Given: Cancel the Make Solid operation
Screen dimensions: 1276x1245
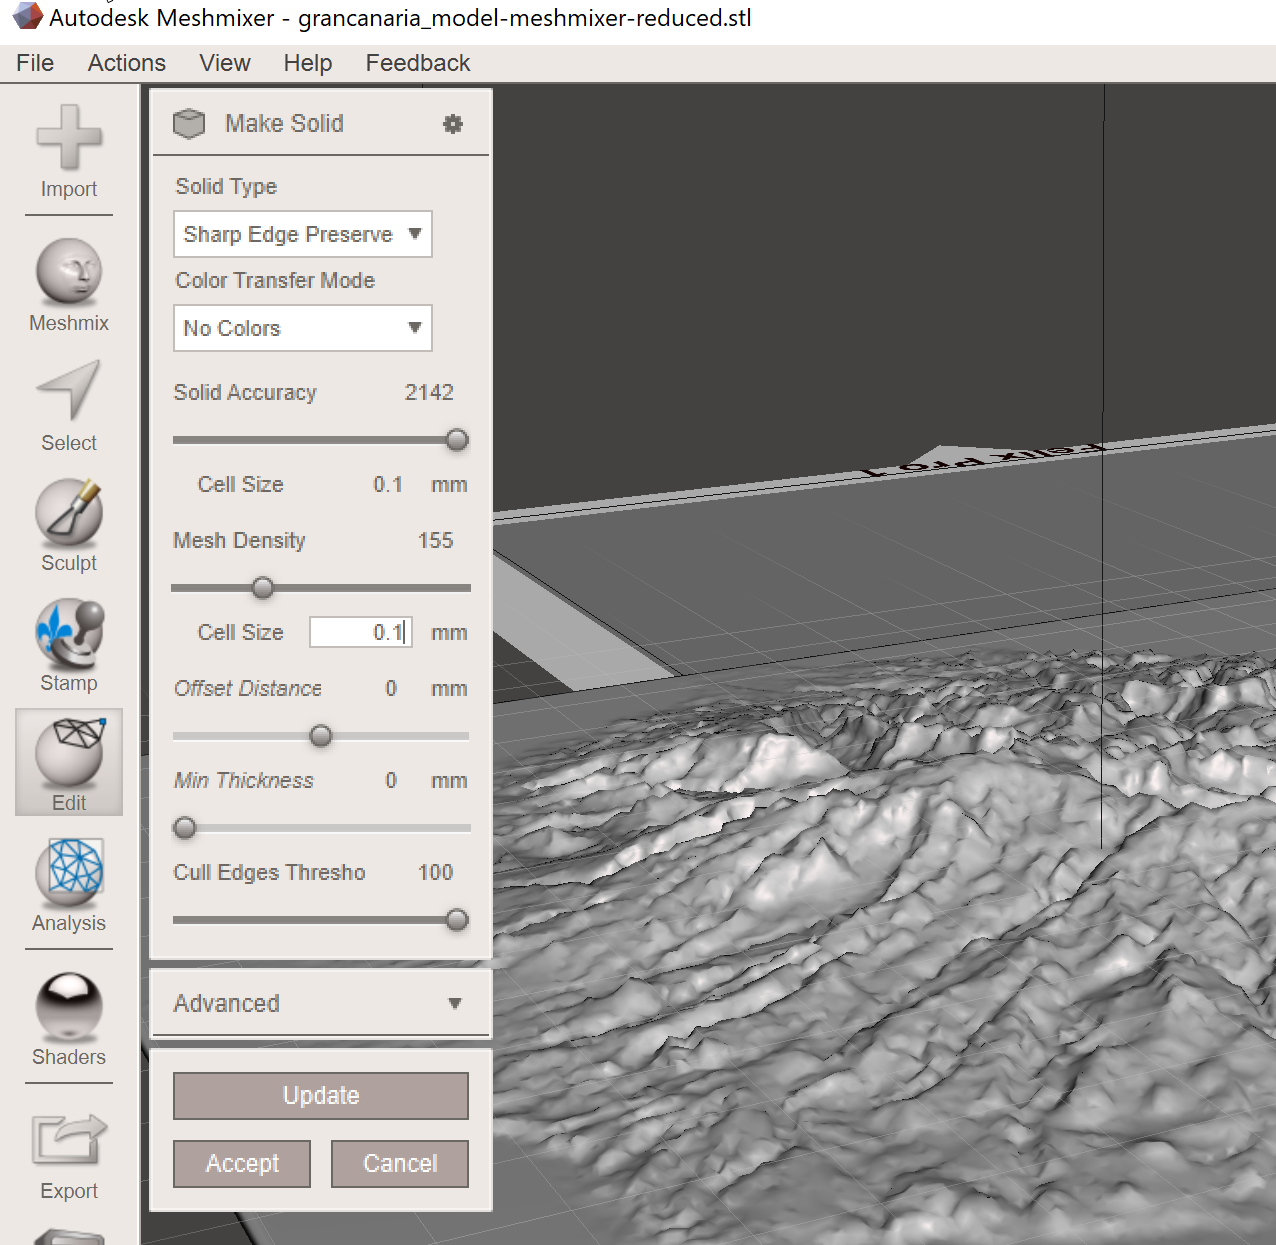Looking at the screenshot, I should (x=400, y=1164).
